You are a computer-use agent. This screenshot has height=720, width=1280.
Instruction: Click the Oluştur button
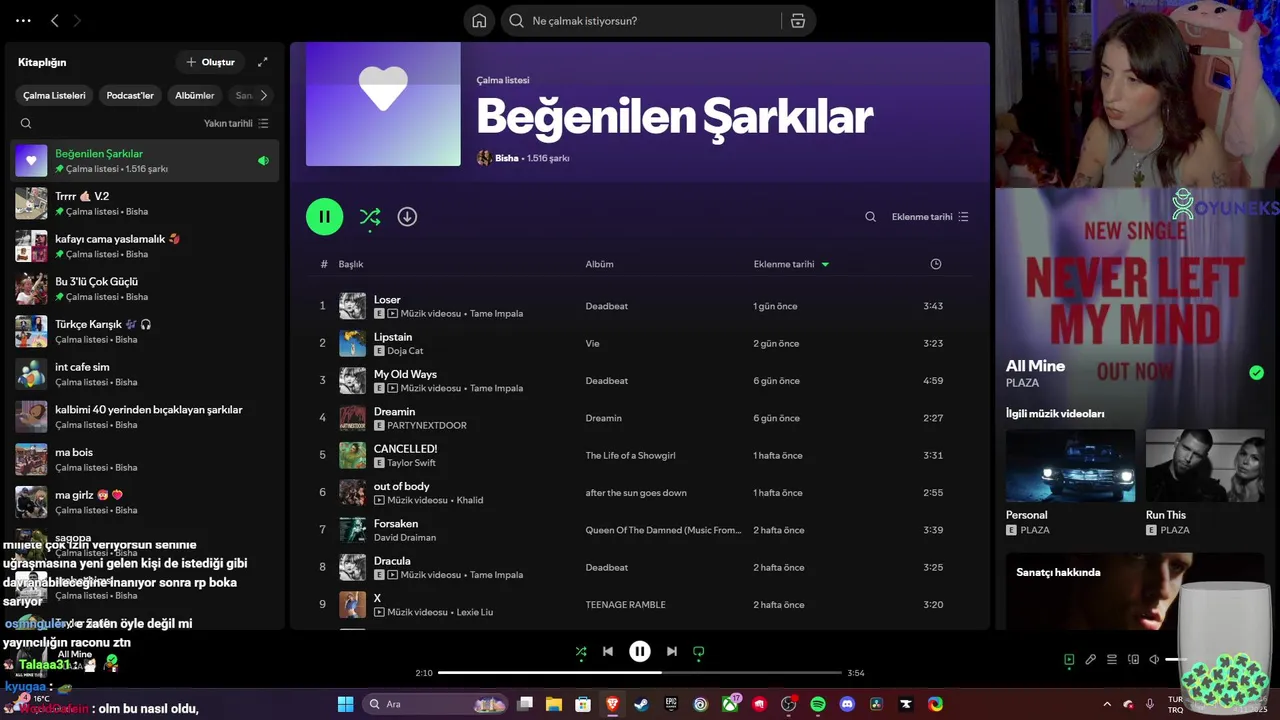[210, 62]
